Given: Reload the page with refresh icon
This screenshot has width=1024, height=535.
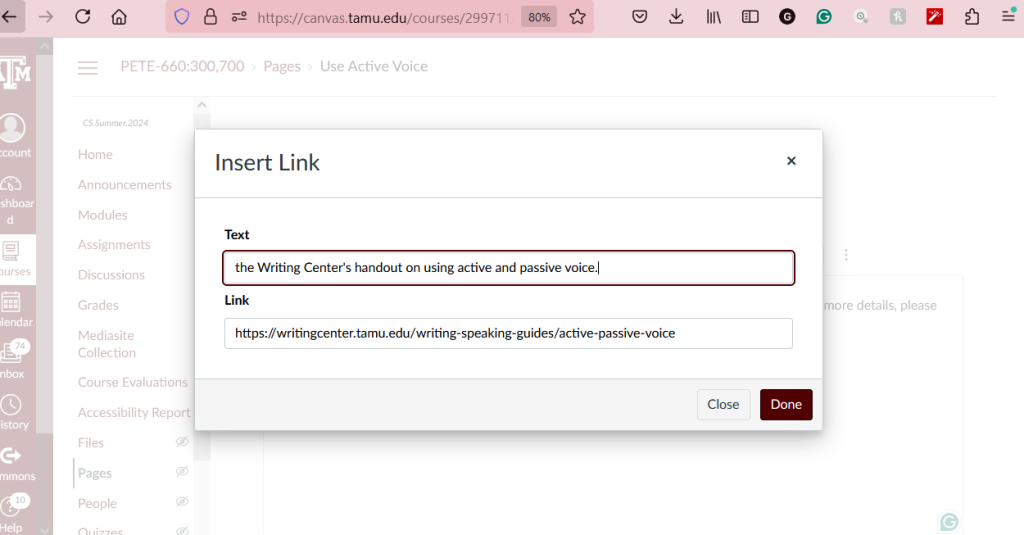Looking at the screenshot, I should 82,16.
